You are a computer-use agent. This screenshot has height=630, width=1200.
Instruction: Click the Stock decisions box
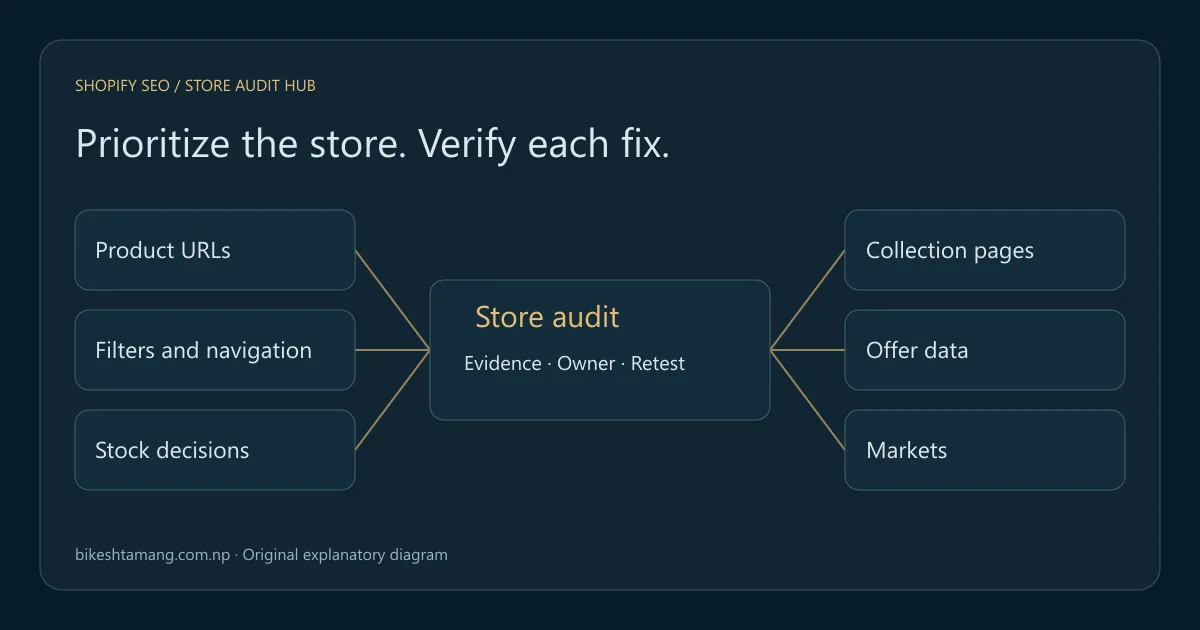[x=215, y=450]
